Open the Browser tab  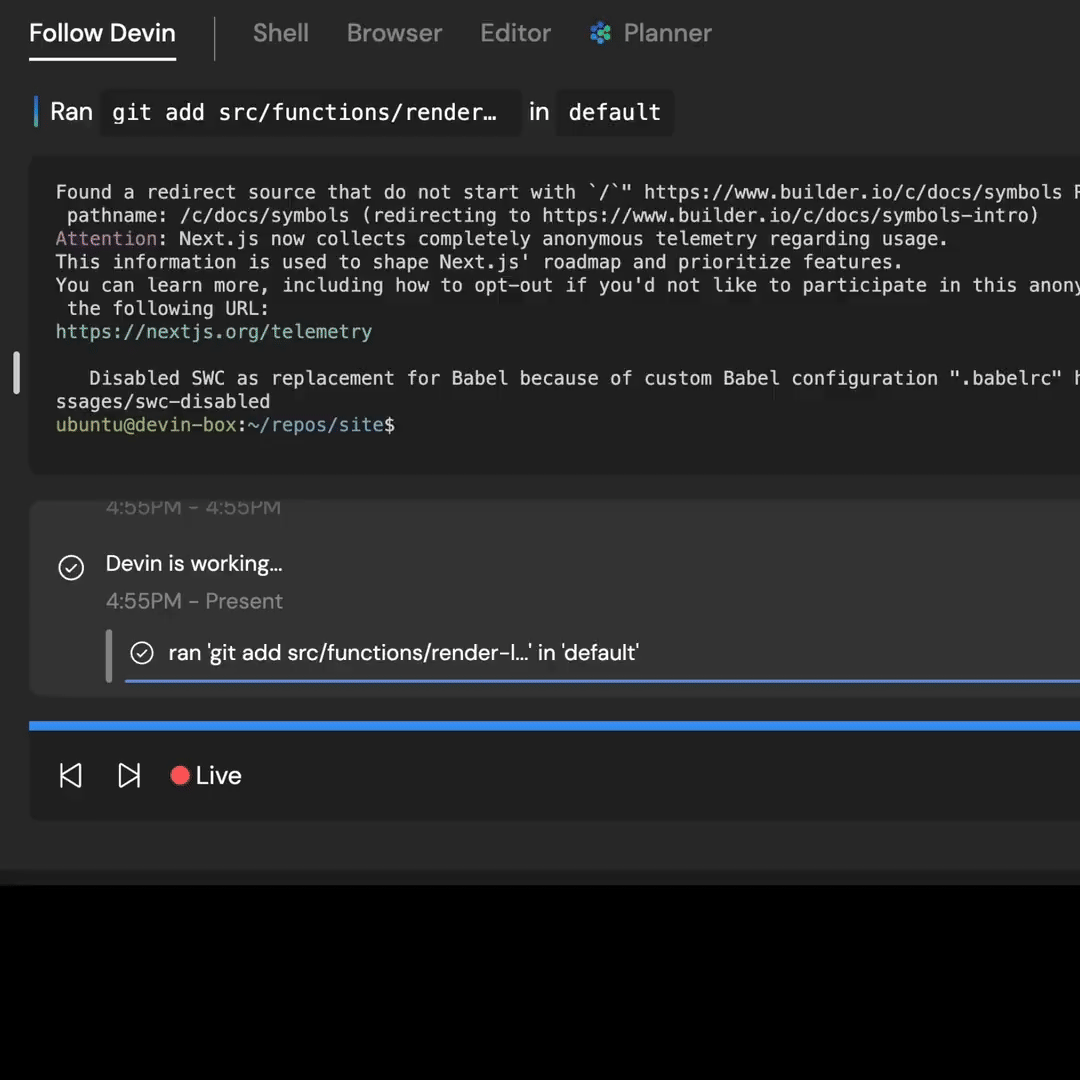pyautogui.click(x=394, y=33)
